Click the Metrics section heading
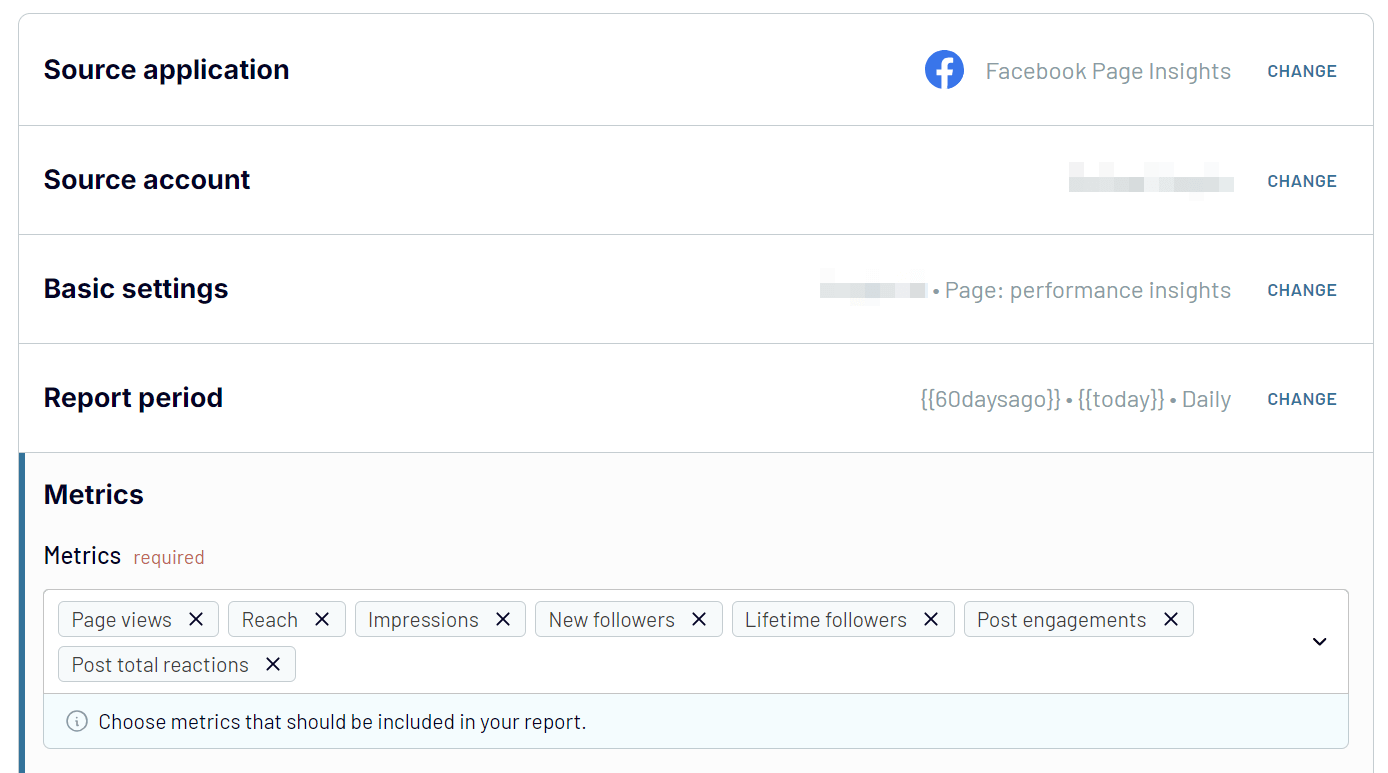Viewport: 1388px width, 773px height. tap(94, 495)
